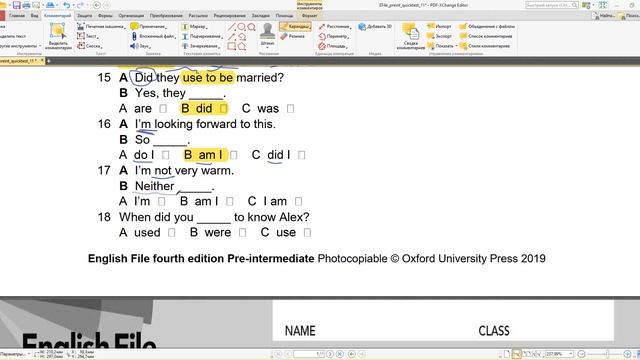The height and width of the screenshot is (360, 640).
Task: Click the Print icon in quick access toolbar
Action: click(x=27, y=5)
